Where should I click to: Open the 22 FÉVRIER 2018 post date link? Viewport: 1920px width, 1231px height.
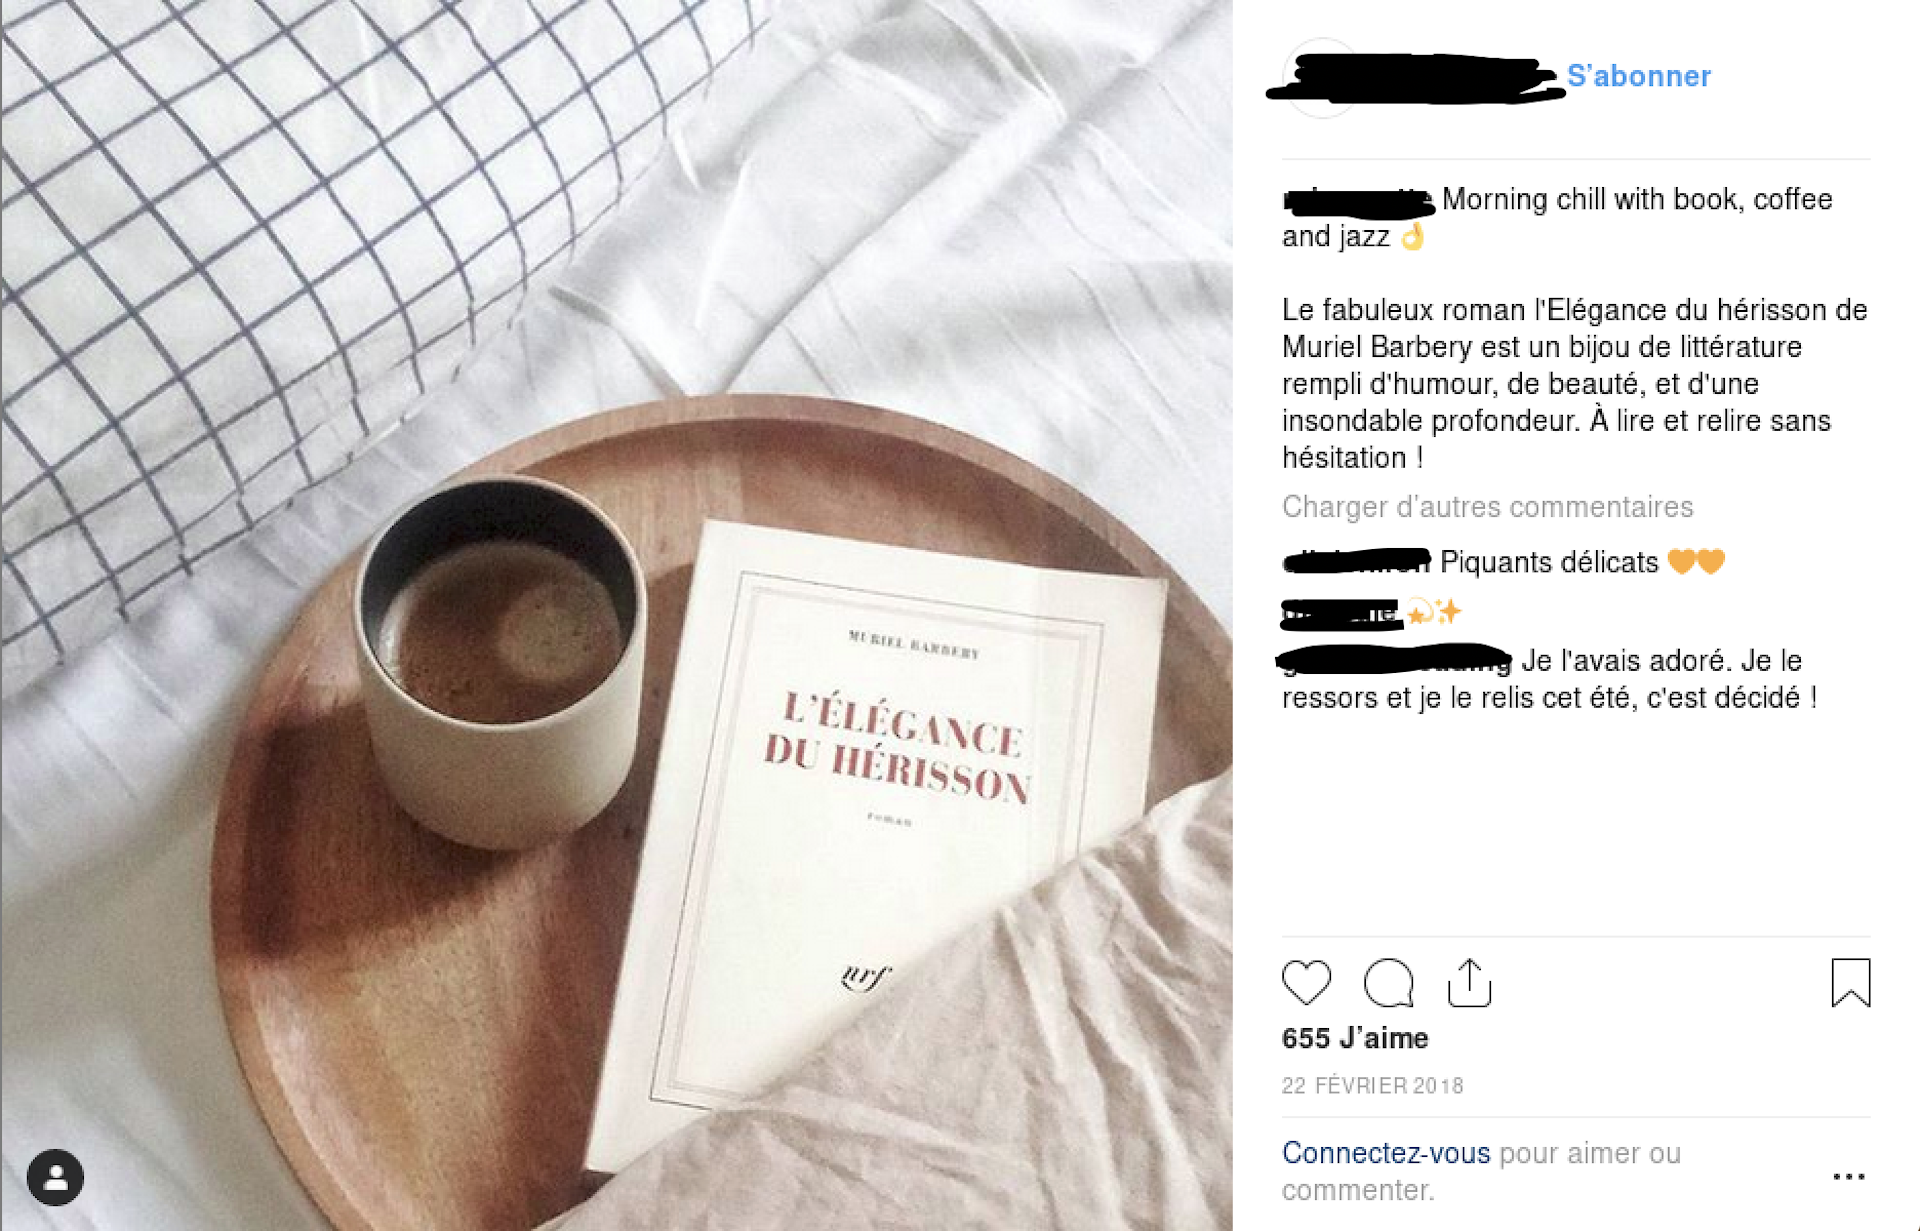tap(1372, 1086)
